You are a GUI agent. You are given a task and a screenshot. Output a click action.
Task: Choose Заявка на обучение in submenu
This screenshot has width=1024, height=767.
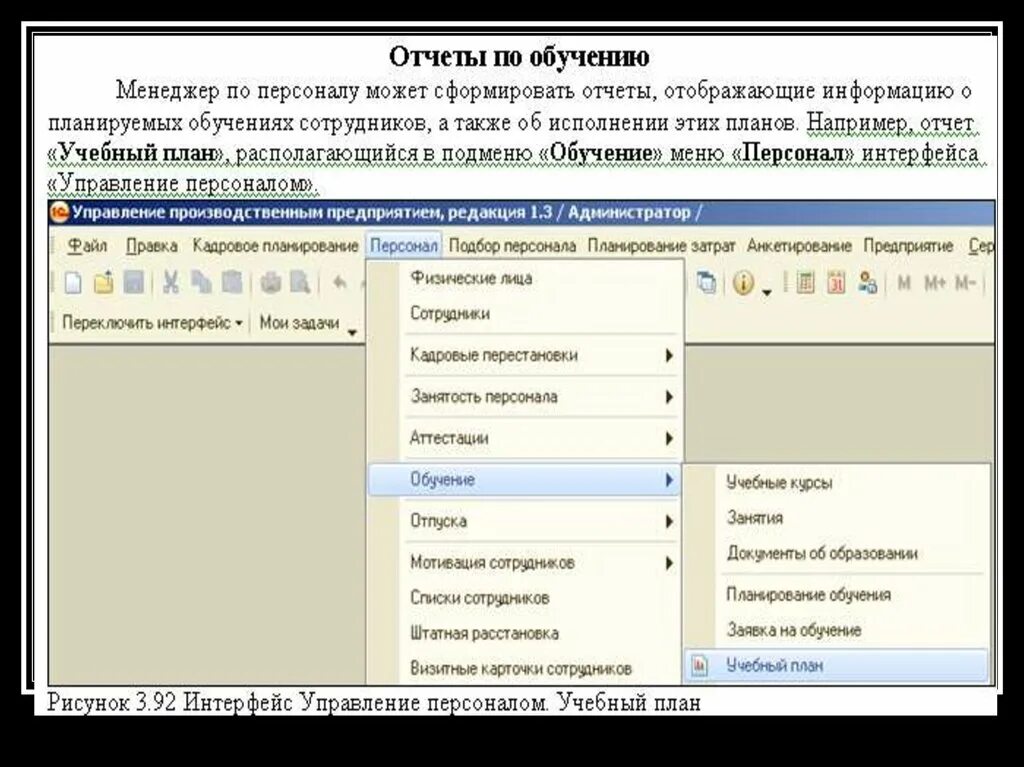[837, 630]
